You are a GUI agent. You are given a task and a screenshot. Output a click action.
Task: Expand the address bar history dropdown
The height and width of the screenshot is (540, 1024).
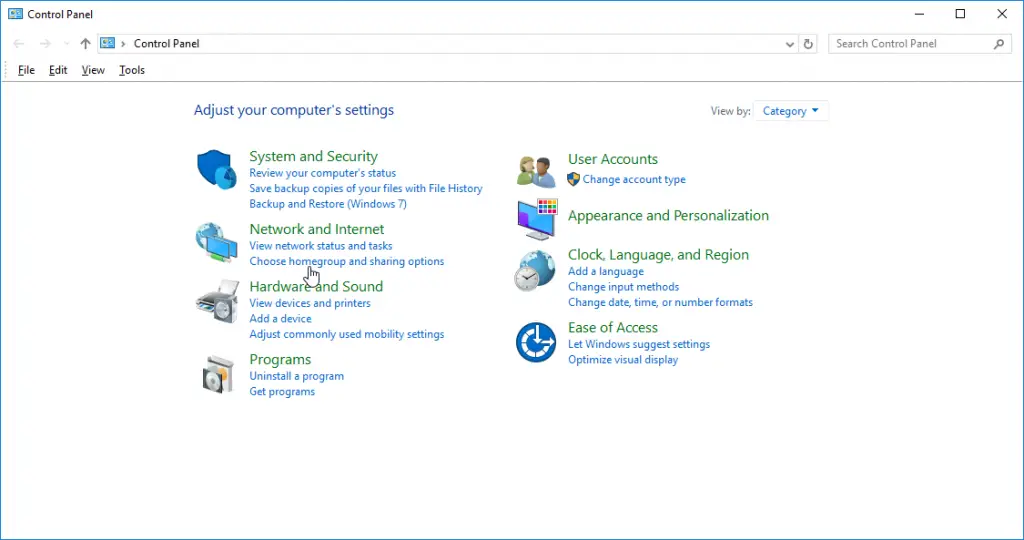(x=790, y=44)
